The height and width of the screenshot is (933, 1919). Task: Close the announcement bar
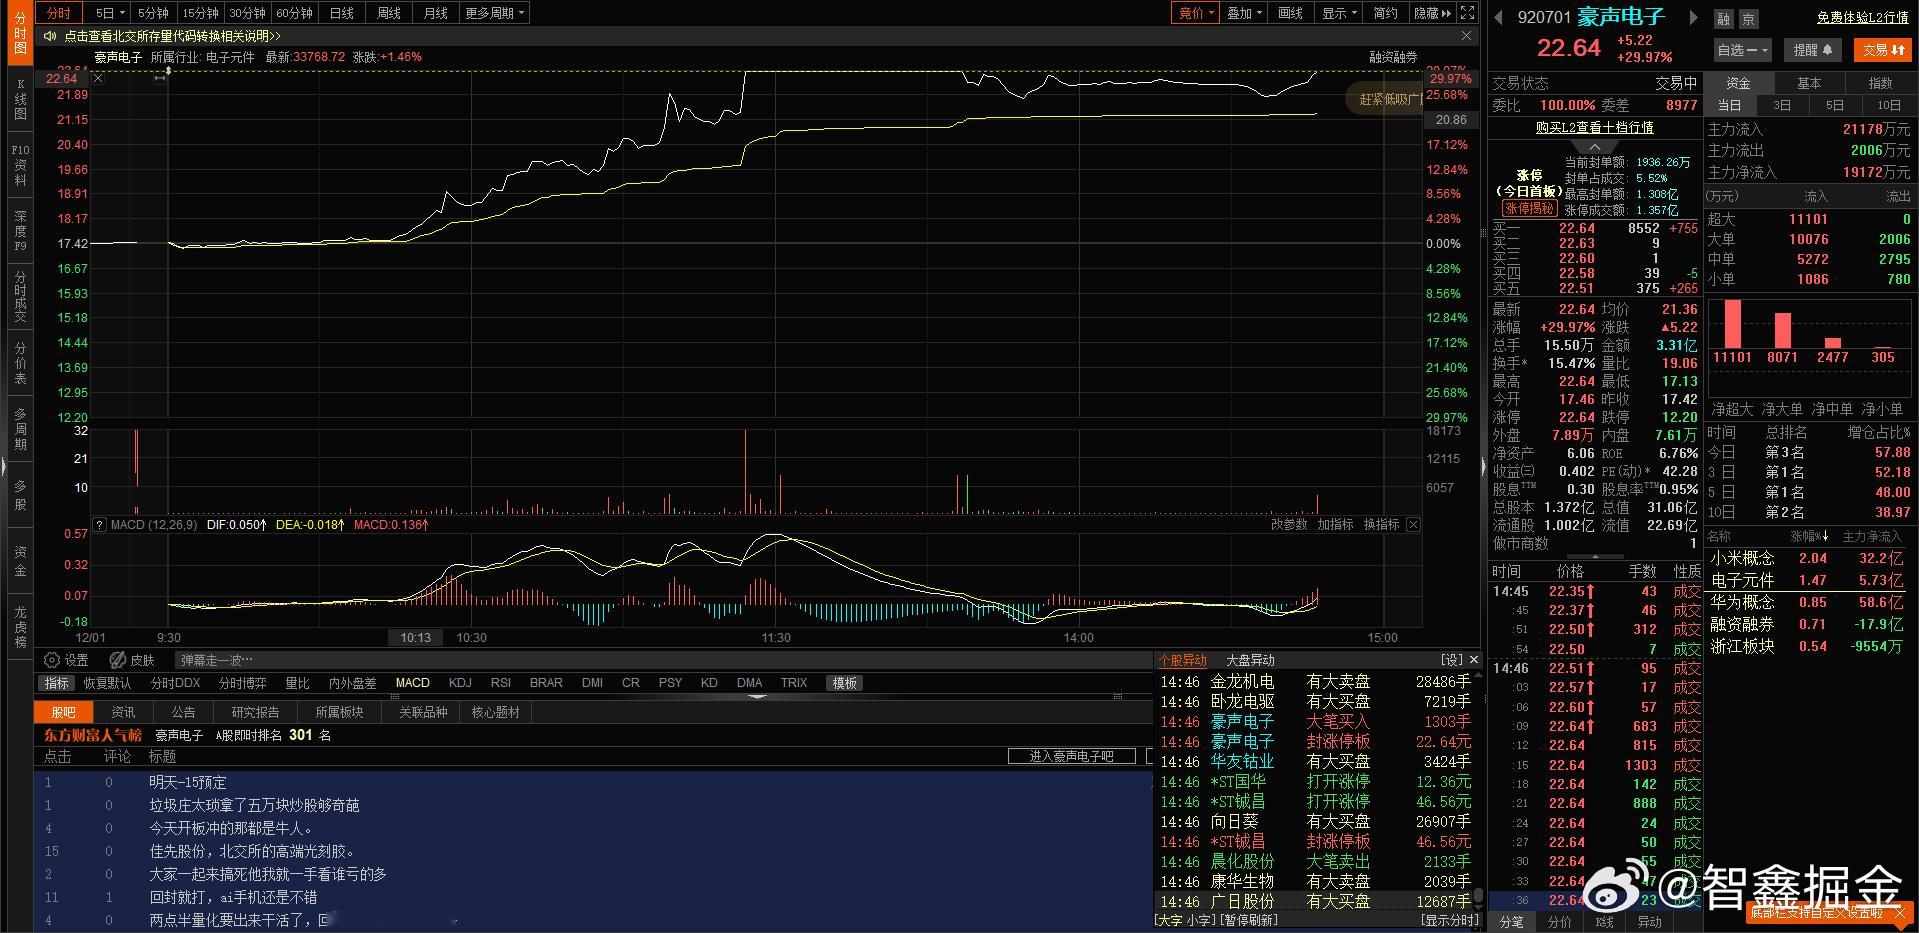[x=1467, y=36]
